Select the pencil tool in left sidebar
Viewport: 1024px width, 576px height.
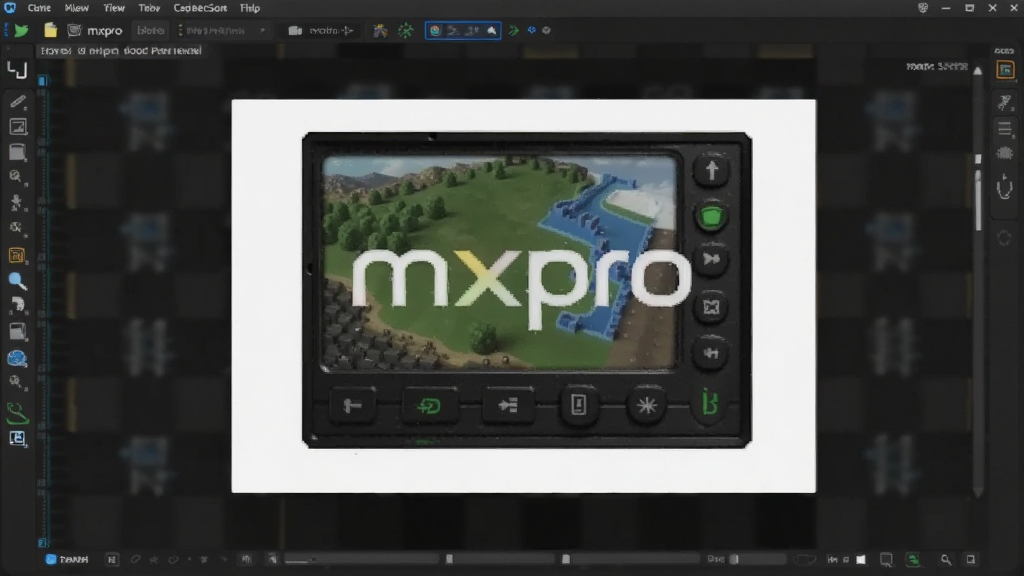(18, 101)
